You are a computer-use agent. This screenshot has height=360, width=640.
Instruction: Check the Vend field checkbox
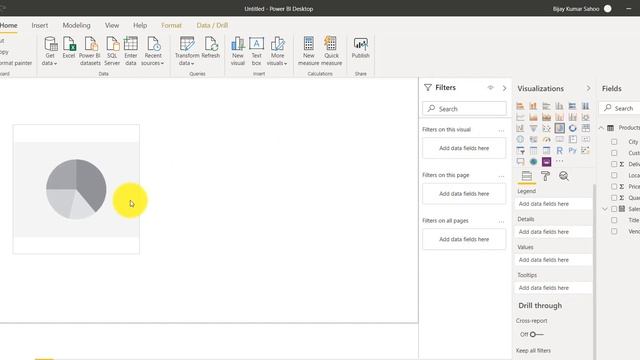coord(614,231)
